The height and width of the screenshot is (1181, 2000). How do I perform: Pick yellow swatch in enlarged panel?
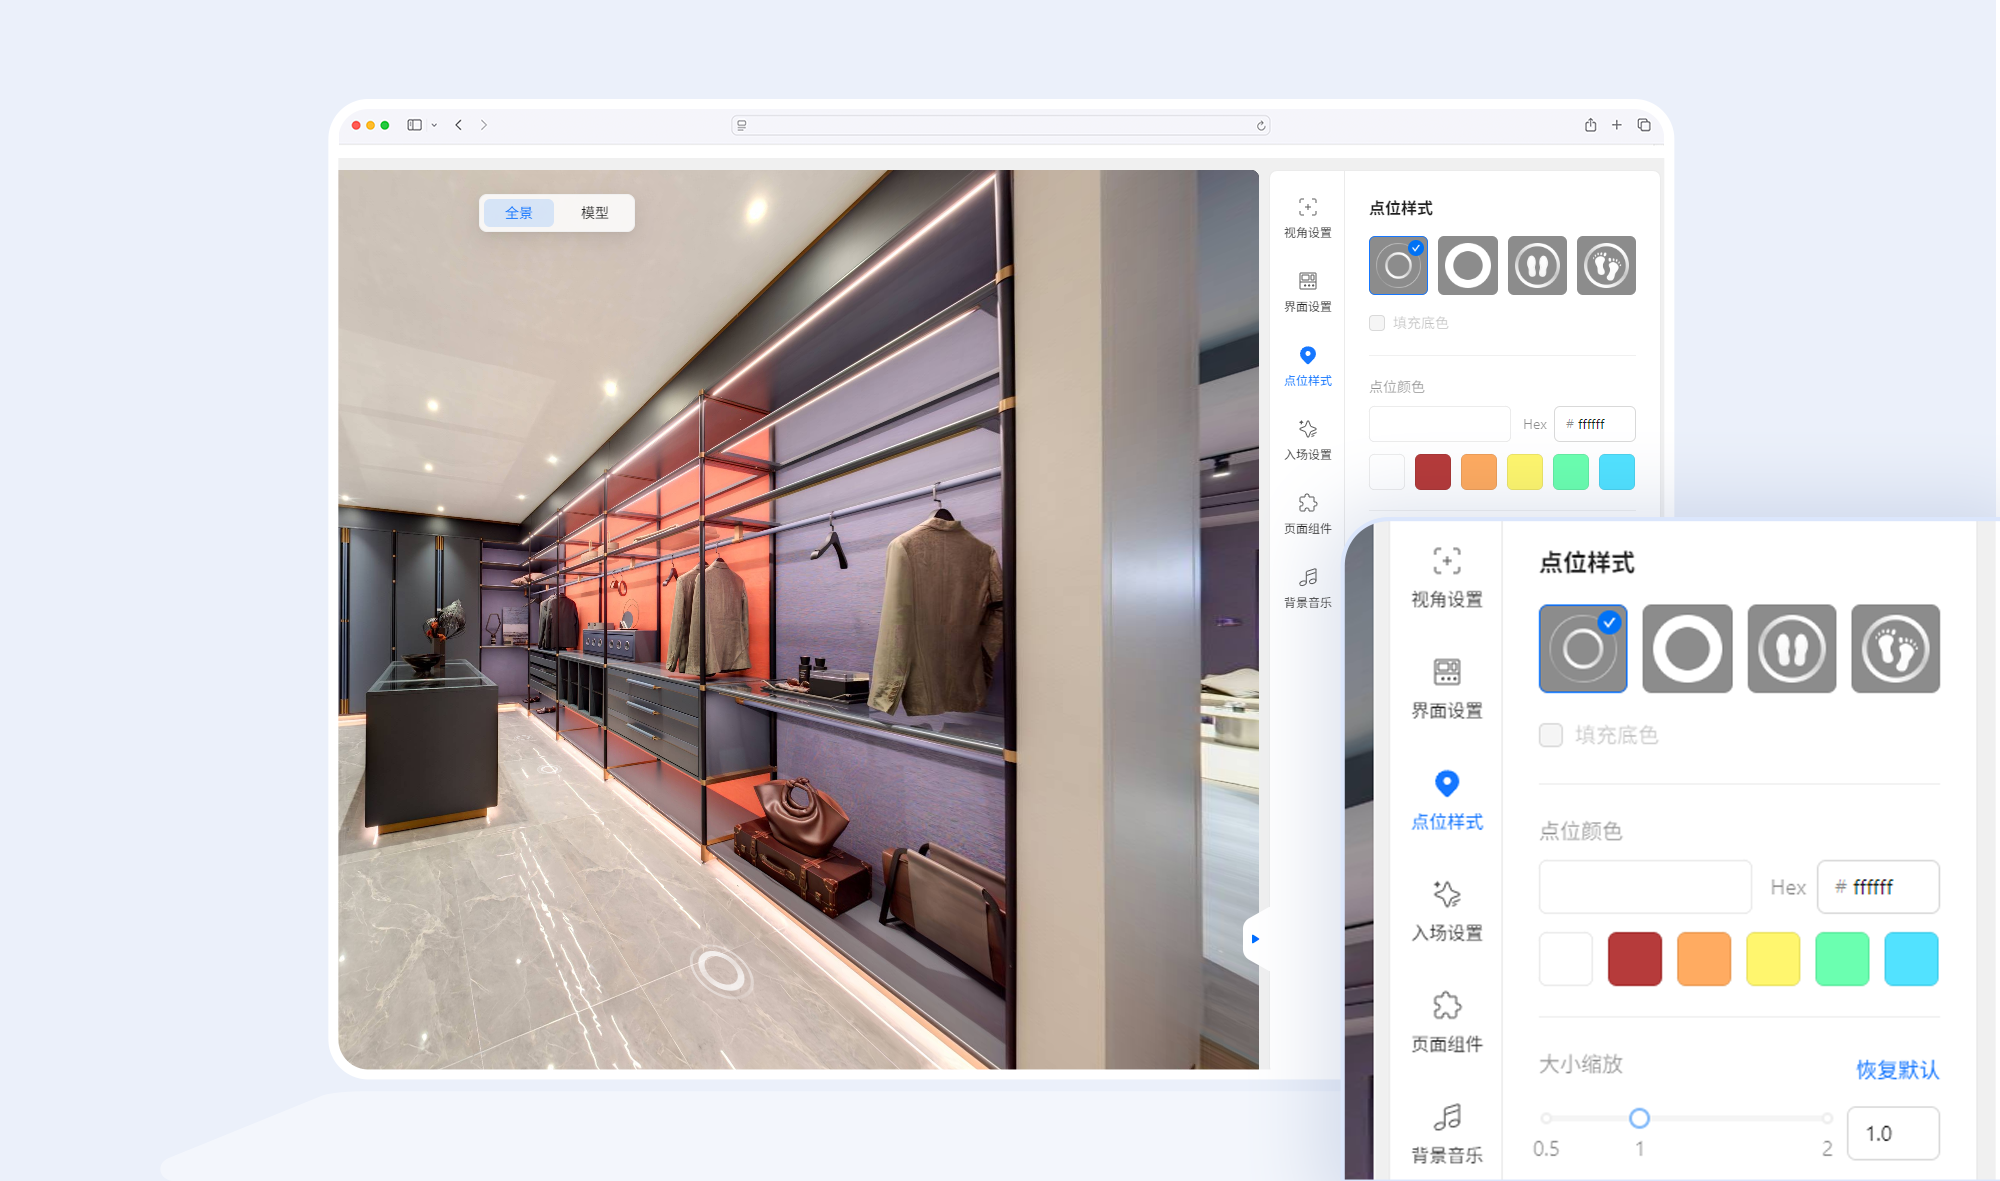point(1772,959)
